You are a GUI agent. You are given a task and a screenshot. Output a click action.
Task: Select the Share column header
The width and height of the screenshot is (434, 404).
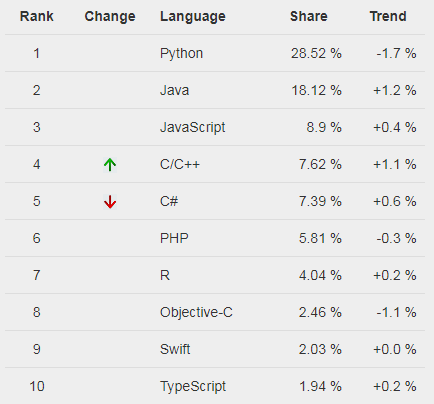tap(309, 16)
